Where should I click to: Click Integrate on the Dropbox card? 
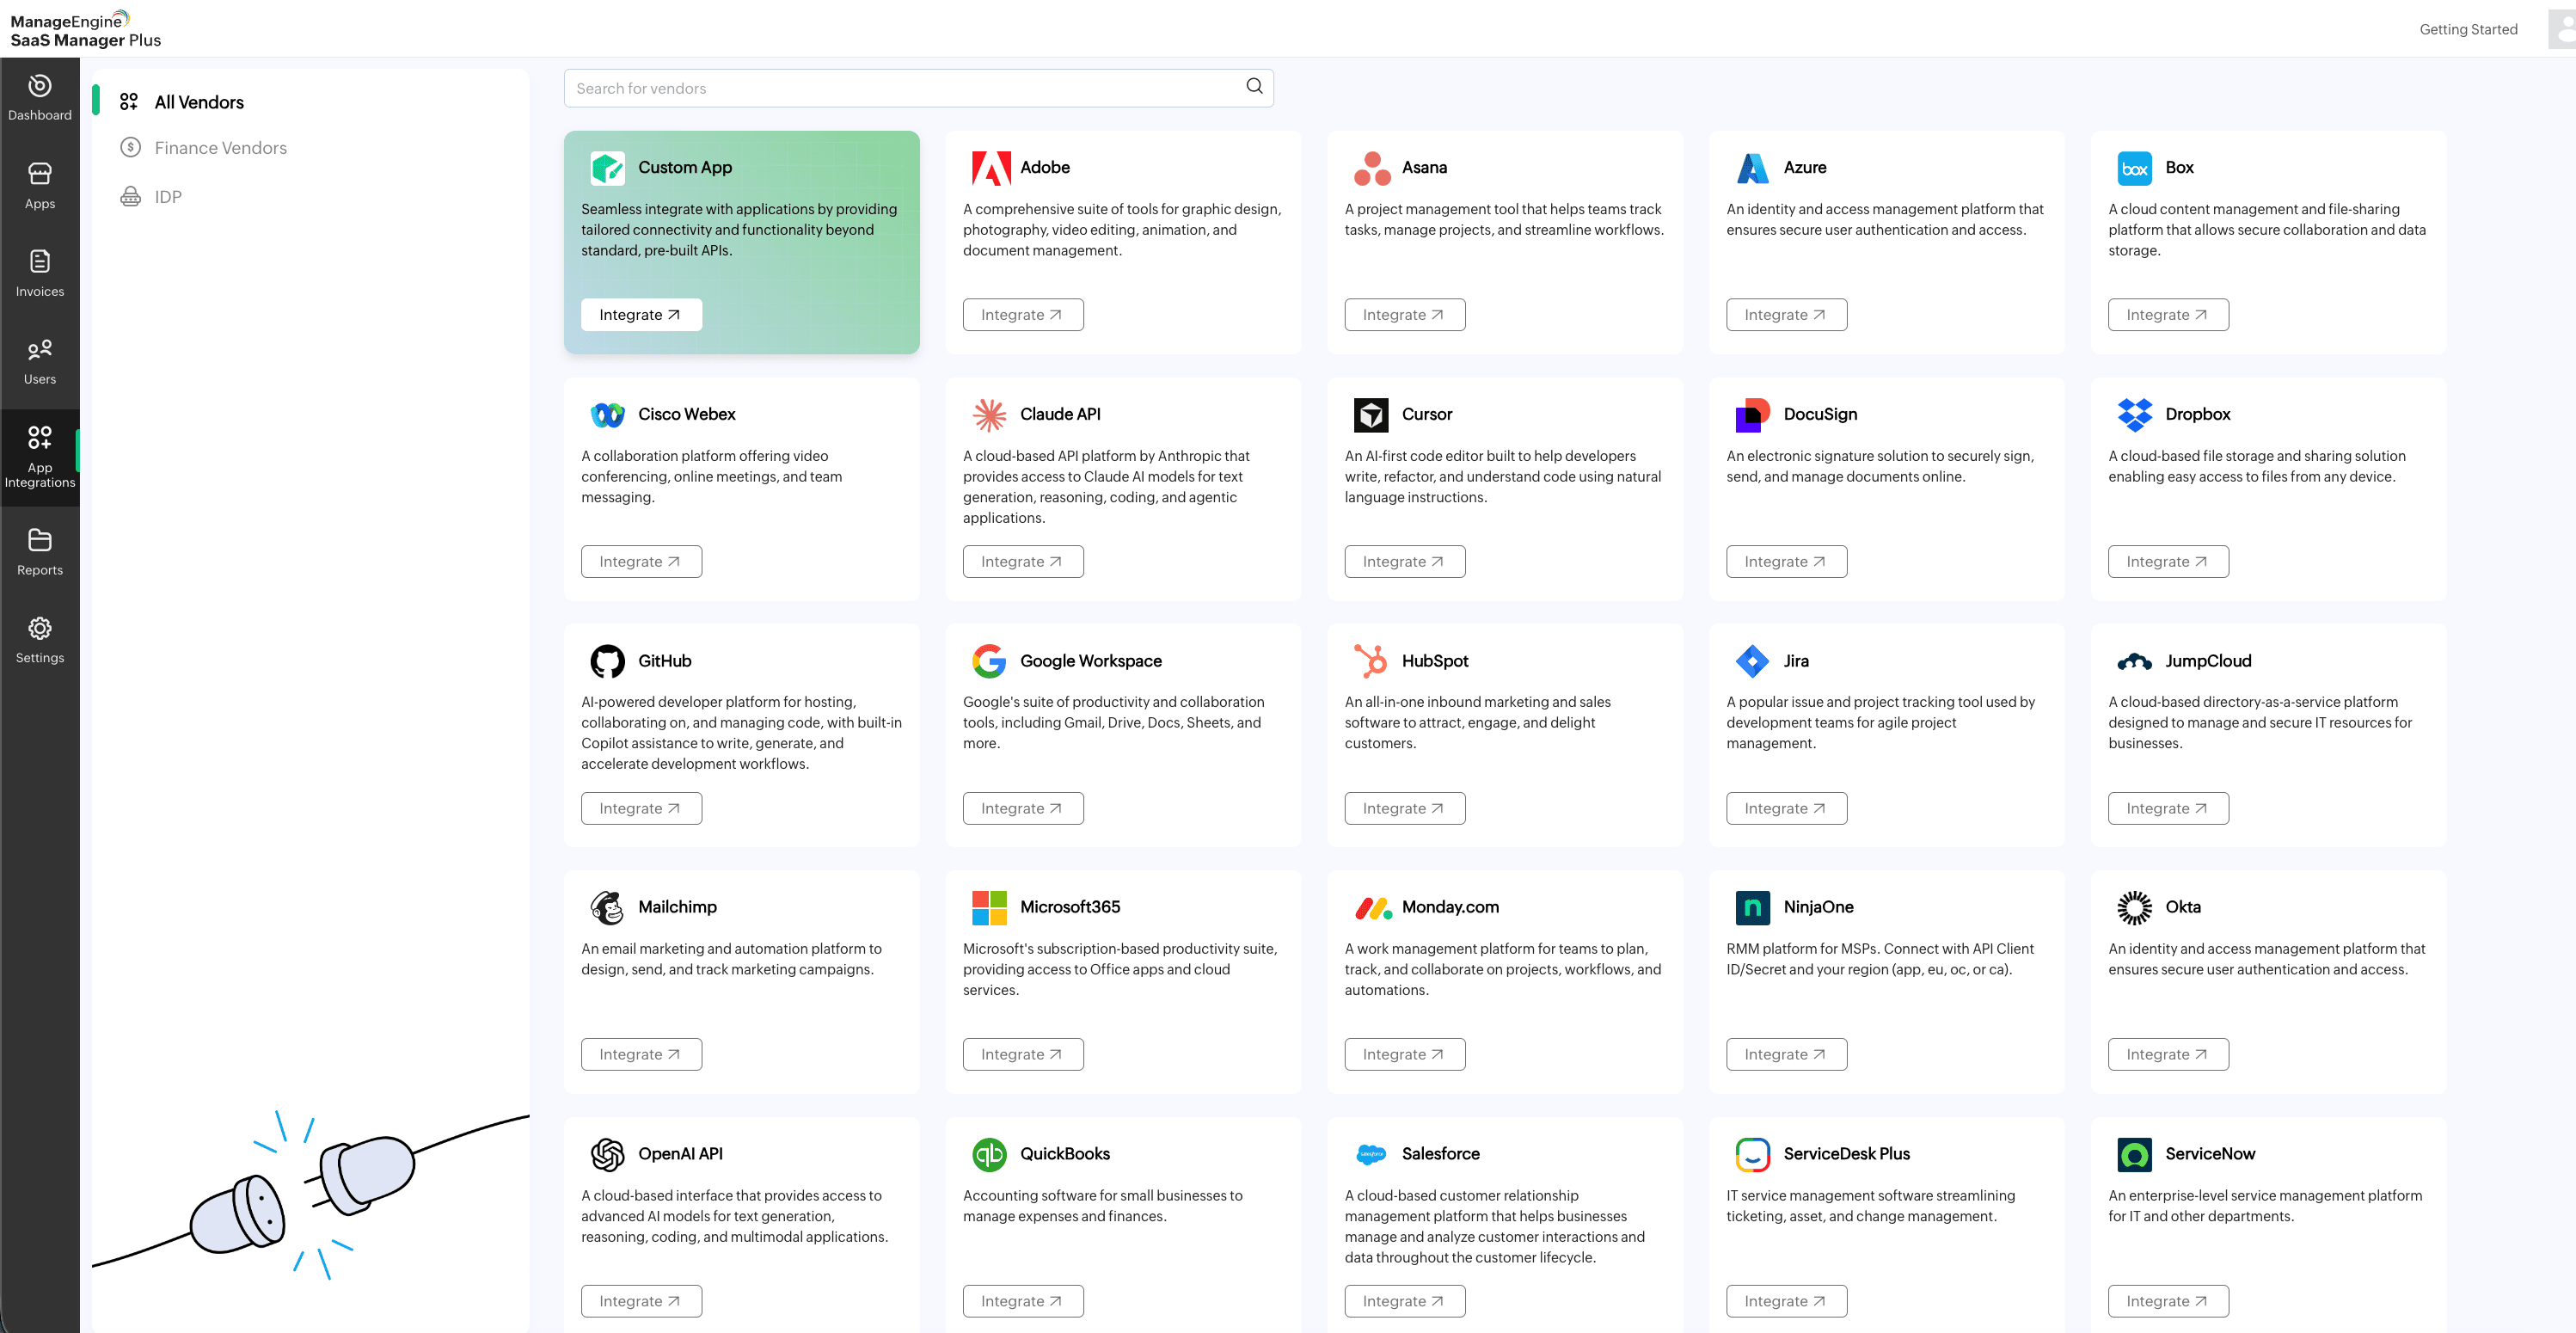(2168, 561)
